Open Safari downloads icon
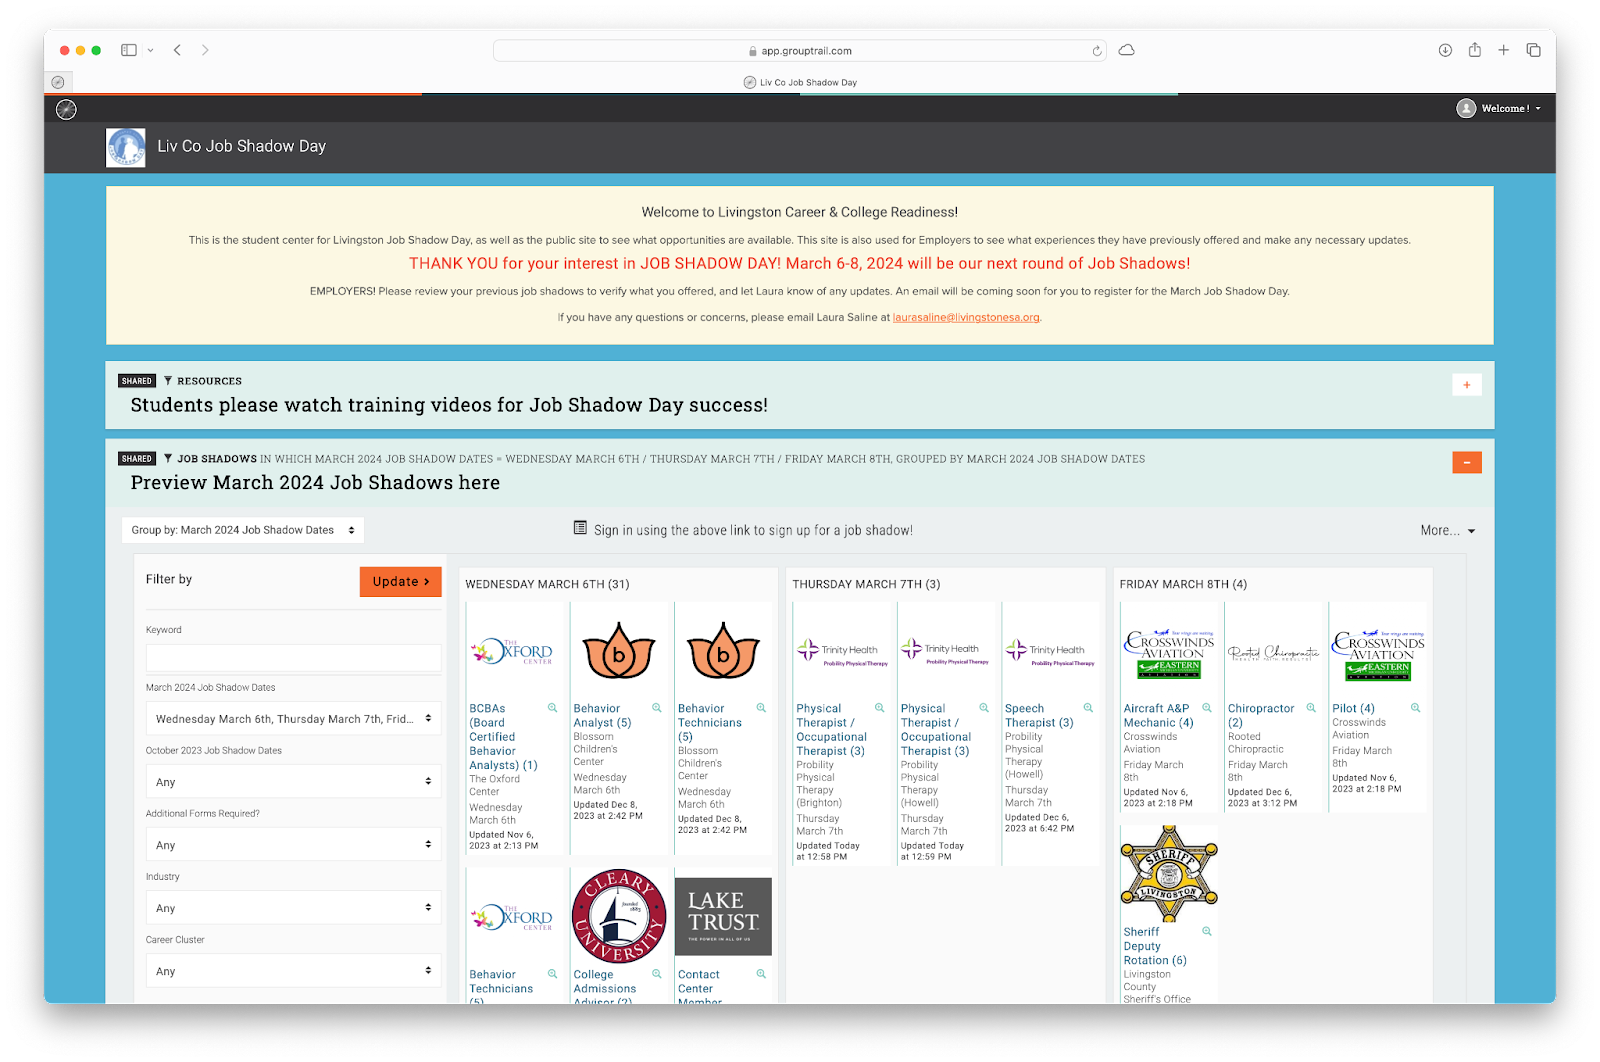 pyautogui.click(x=1445, y=50)
